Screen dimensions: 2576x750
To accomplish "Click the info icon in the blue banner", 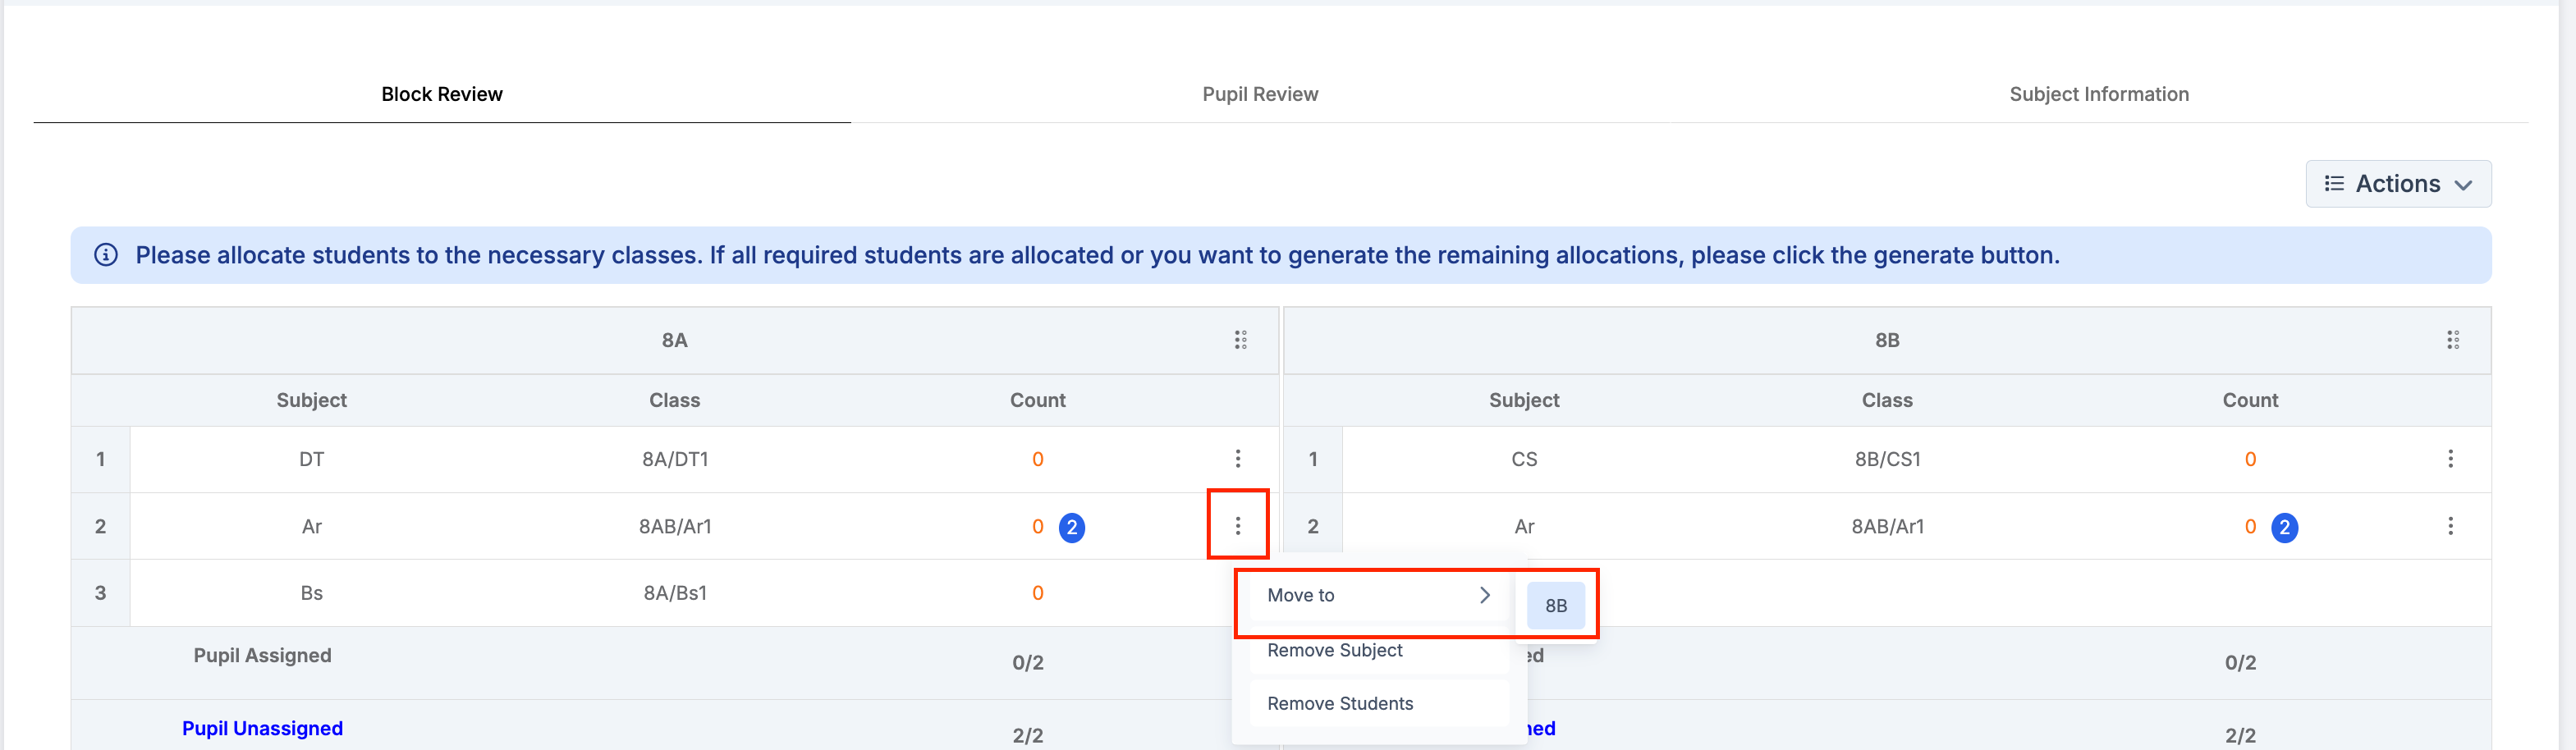I will point(106,255).
